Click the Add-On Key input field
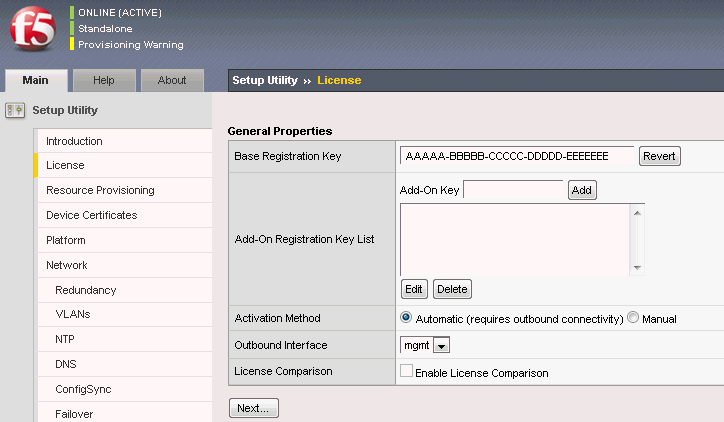This screenshot has height=422, width=724. tap(513, 190)
